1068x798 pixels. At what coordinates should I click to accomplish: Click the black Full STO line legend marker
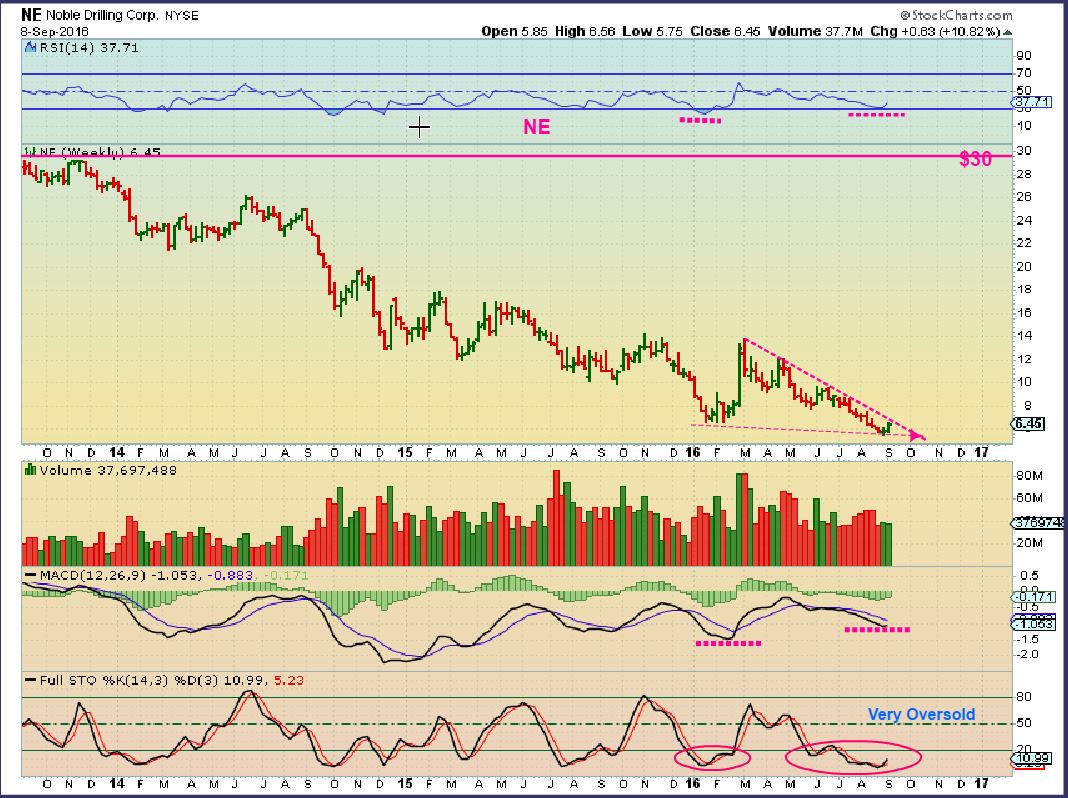31,680
